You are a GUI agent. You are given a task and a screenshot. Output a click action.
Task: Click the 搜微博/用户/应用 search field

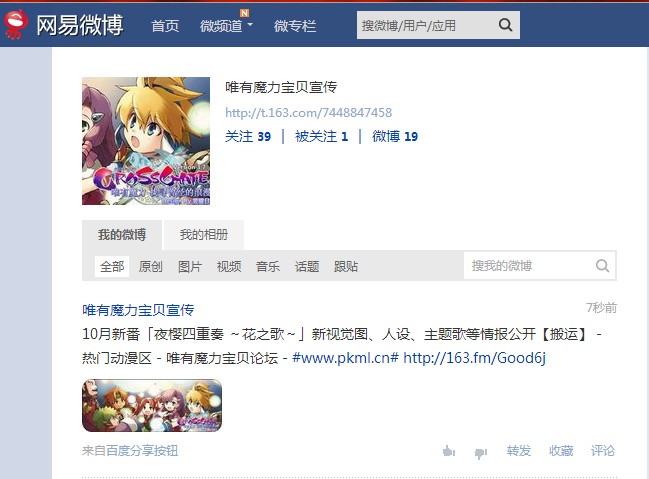(x=426, y=25)
